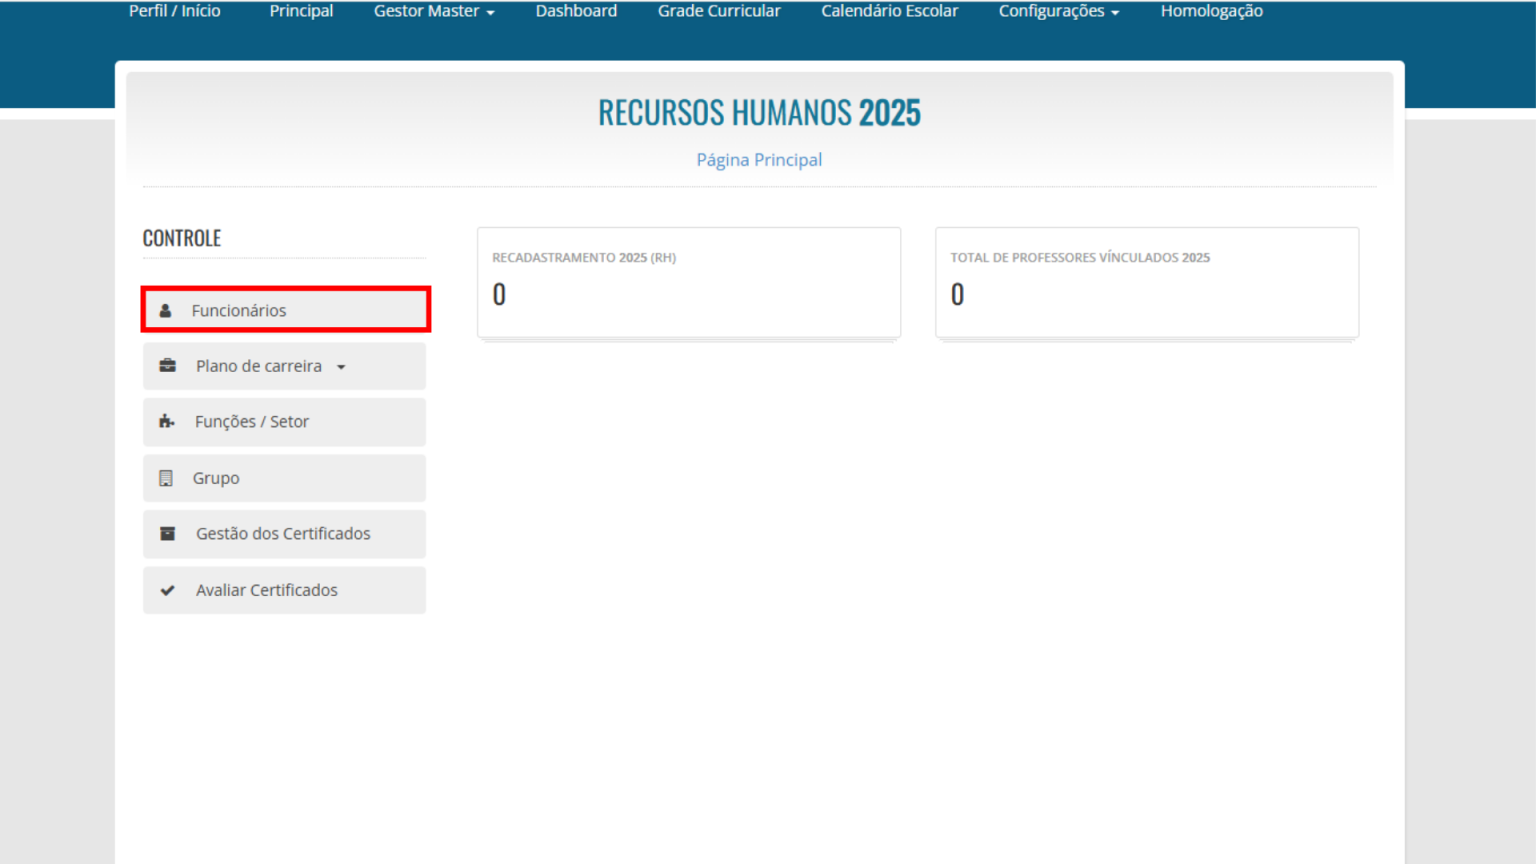Navigate to Grade Curricular
The width and height of the screenshot is (1536, 864).
719,11
